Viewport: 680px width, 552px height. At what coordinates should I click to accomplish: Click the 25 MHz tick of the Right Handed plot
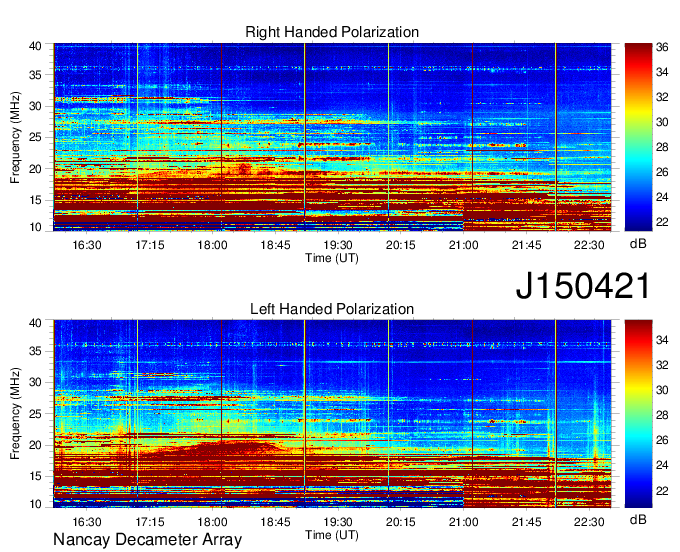point(35,137)
